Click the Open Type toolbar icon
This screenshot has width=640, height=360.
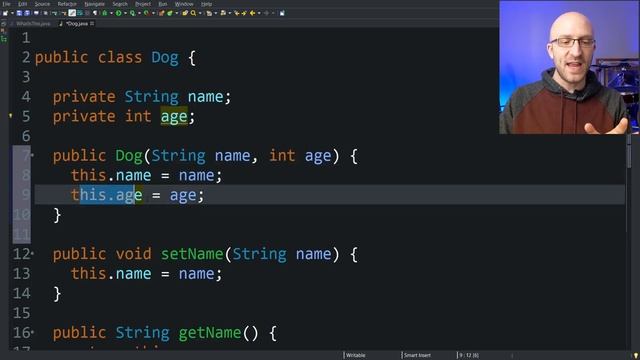[185, 13]
